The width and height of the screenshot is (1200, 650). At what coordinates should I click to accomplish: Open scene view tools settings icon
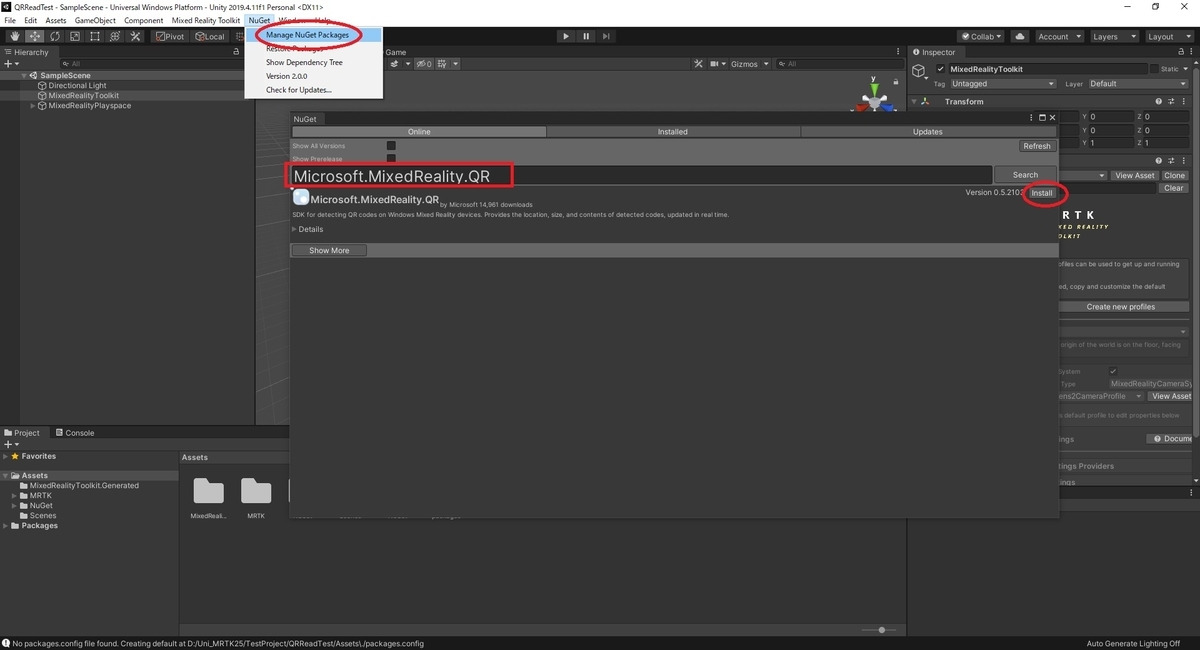point(700,64)
